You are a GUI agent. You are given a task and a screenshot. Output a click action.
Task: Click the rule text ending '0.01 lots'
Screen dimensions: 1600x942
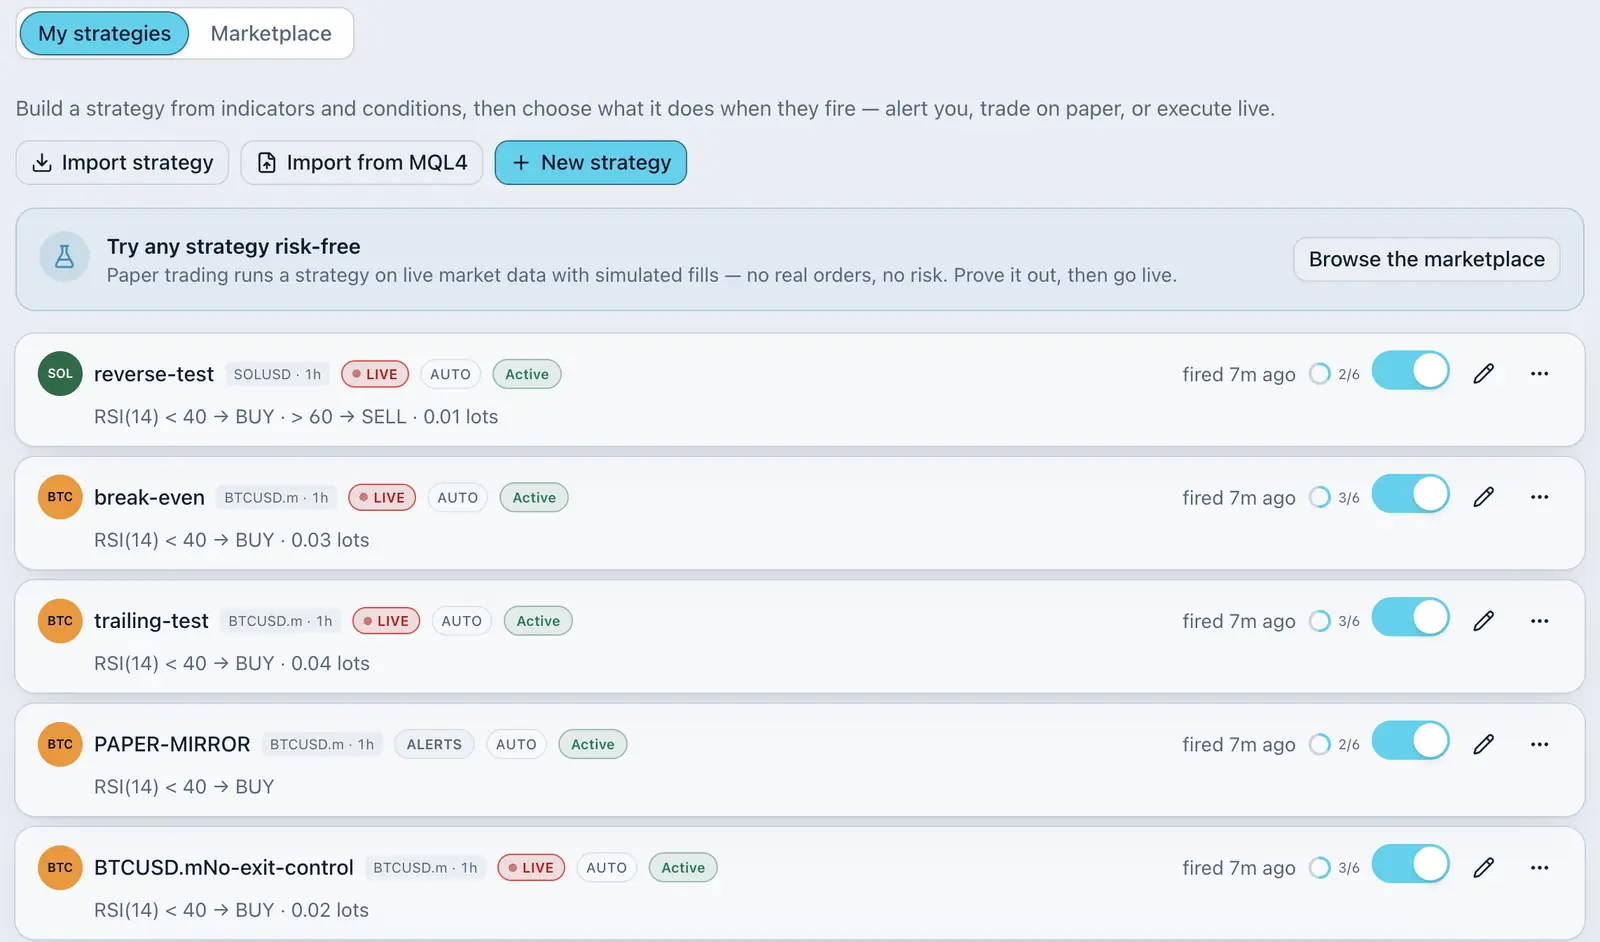pyautogui.click(x=296, y=417)
